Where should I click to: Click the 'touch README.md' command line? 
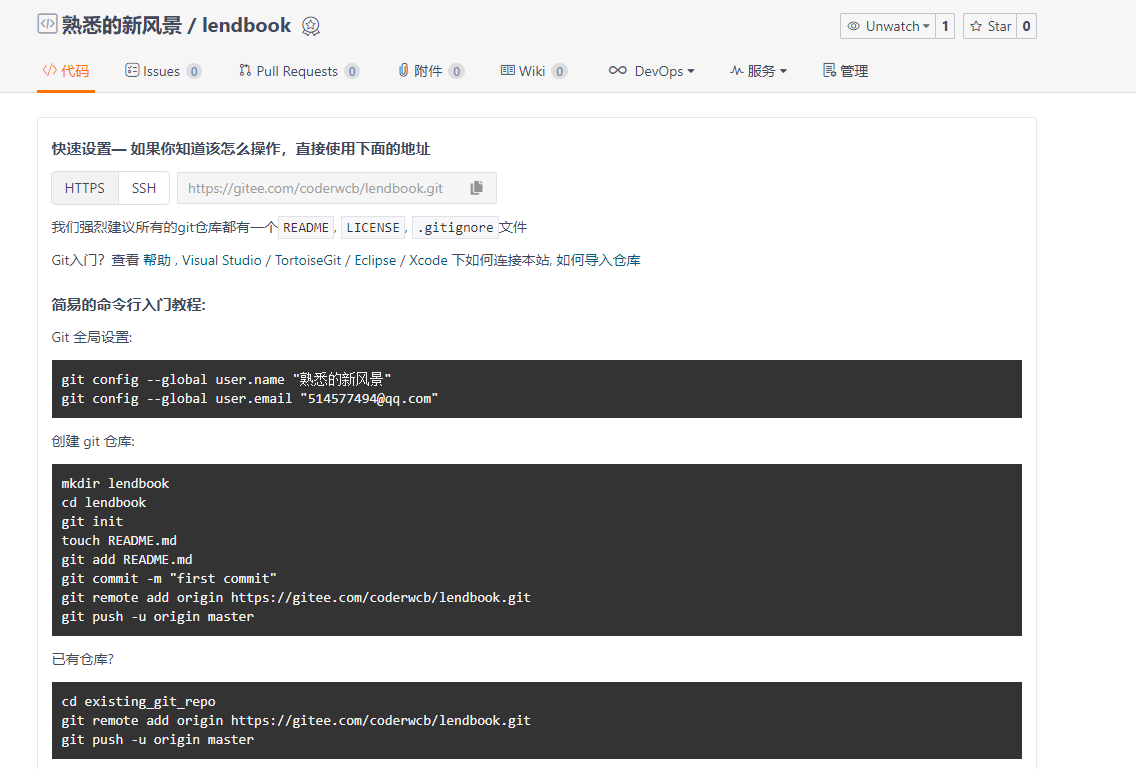[x=119, y=541]
